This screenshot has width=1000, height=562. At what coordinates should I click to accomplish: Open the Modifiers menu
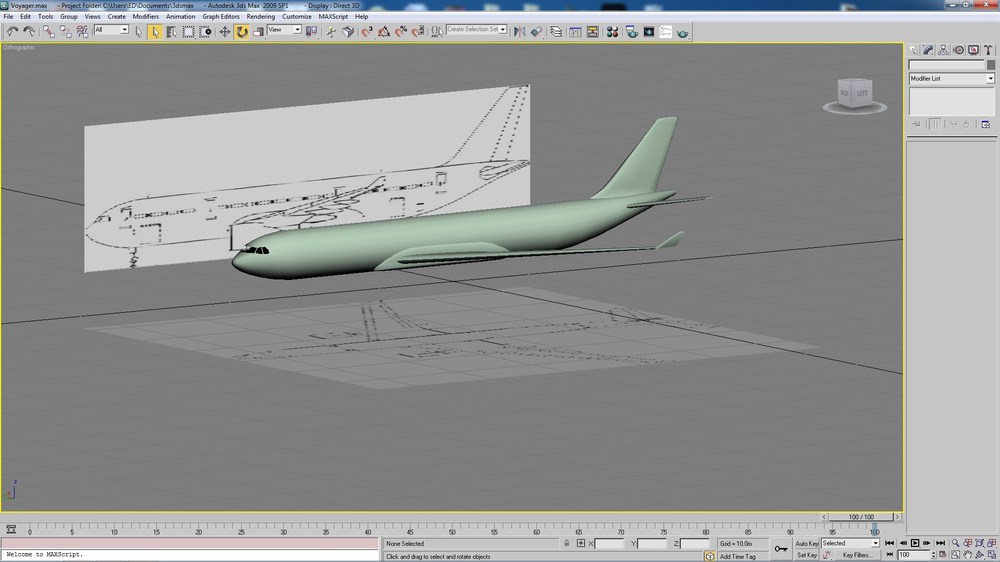(145, 17)
